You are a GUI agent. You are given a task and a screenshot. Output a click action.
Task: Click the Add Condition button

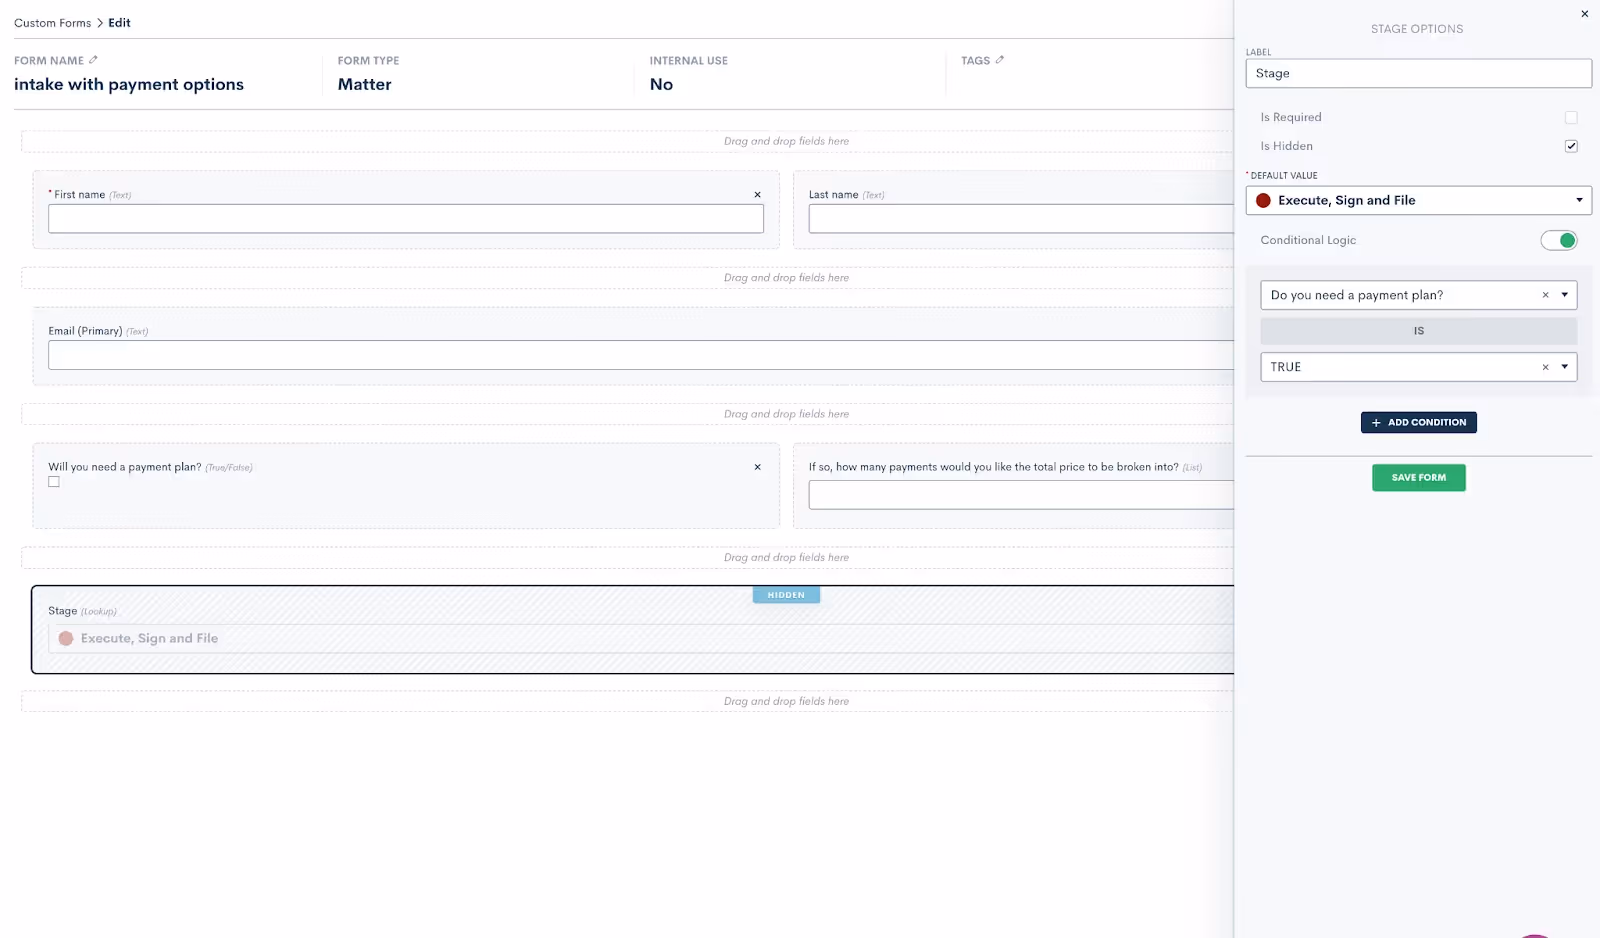[1418, 422]
